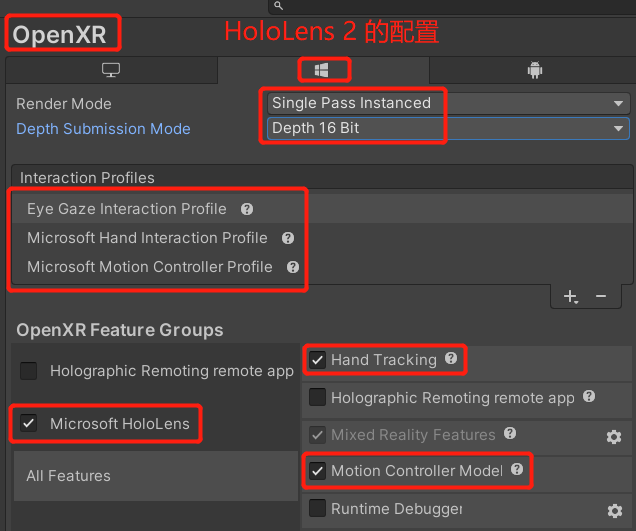The image size is (636, 531).
Task: Open Mixed Reality Features settings gear
Action: [614, 436]
